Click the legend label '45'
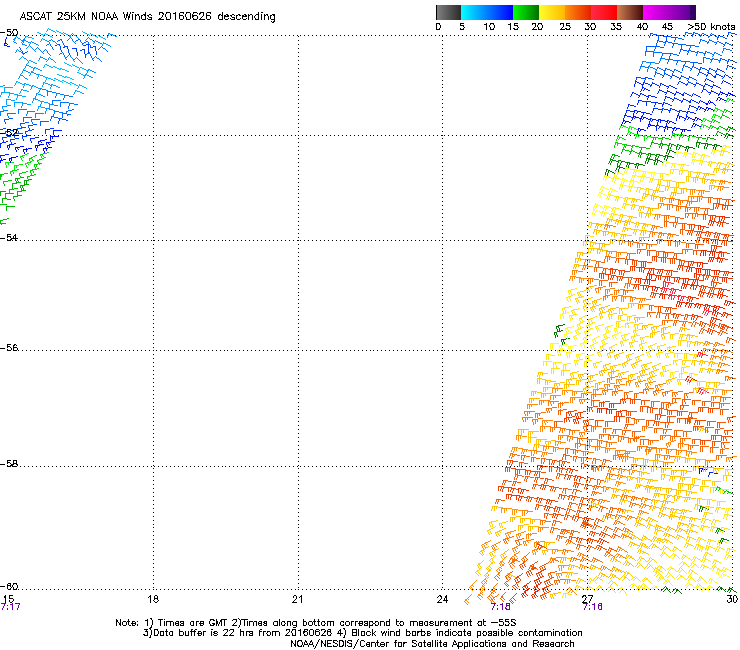 click(x=667, y=27)
